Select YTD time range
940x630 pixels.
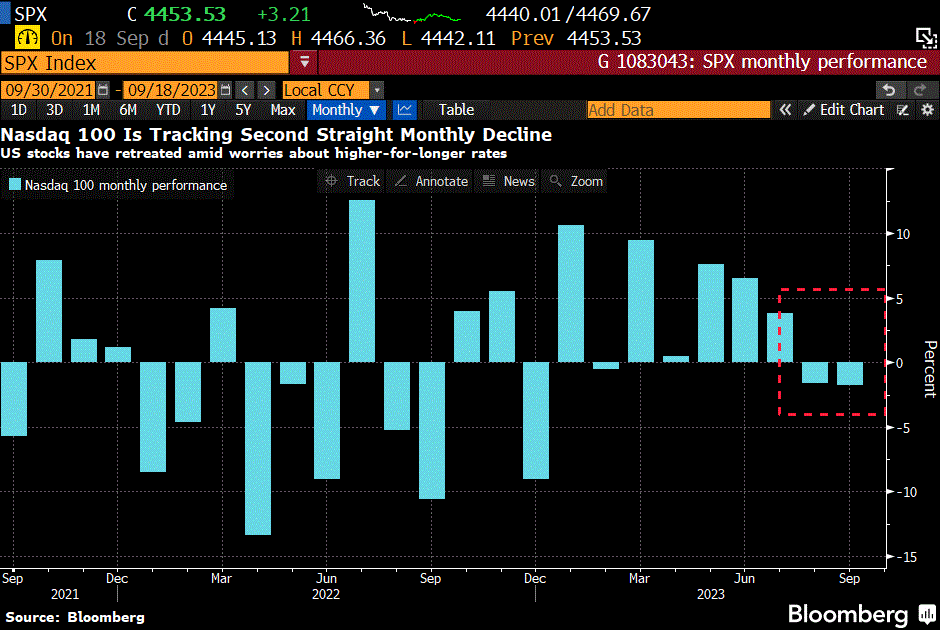(x=168, y=110)
